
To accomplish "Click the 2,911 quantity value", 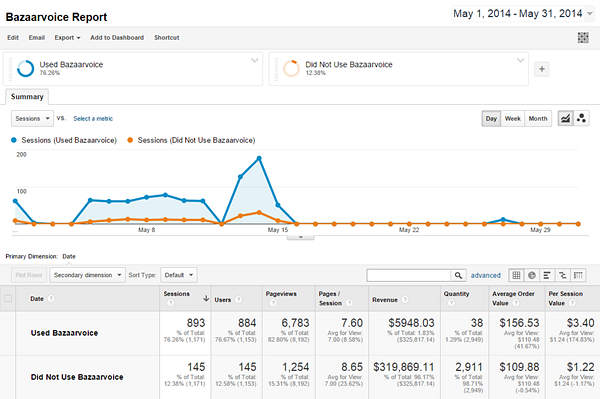I will point(469,367).
